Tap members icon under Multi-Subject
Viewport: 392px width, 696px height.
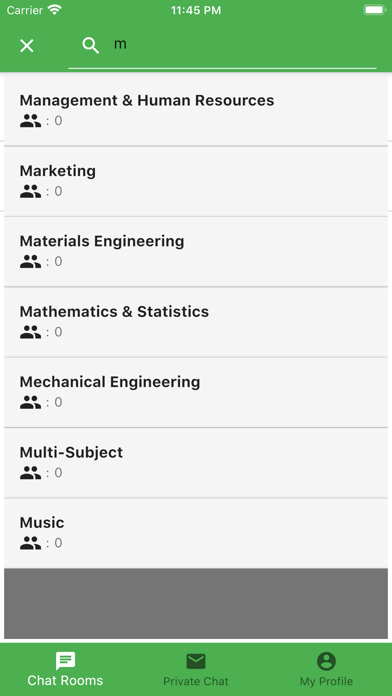[x=30, y=473]
